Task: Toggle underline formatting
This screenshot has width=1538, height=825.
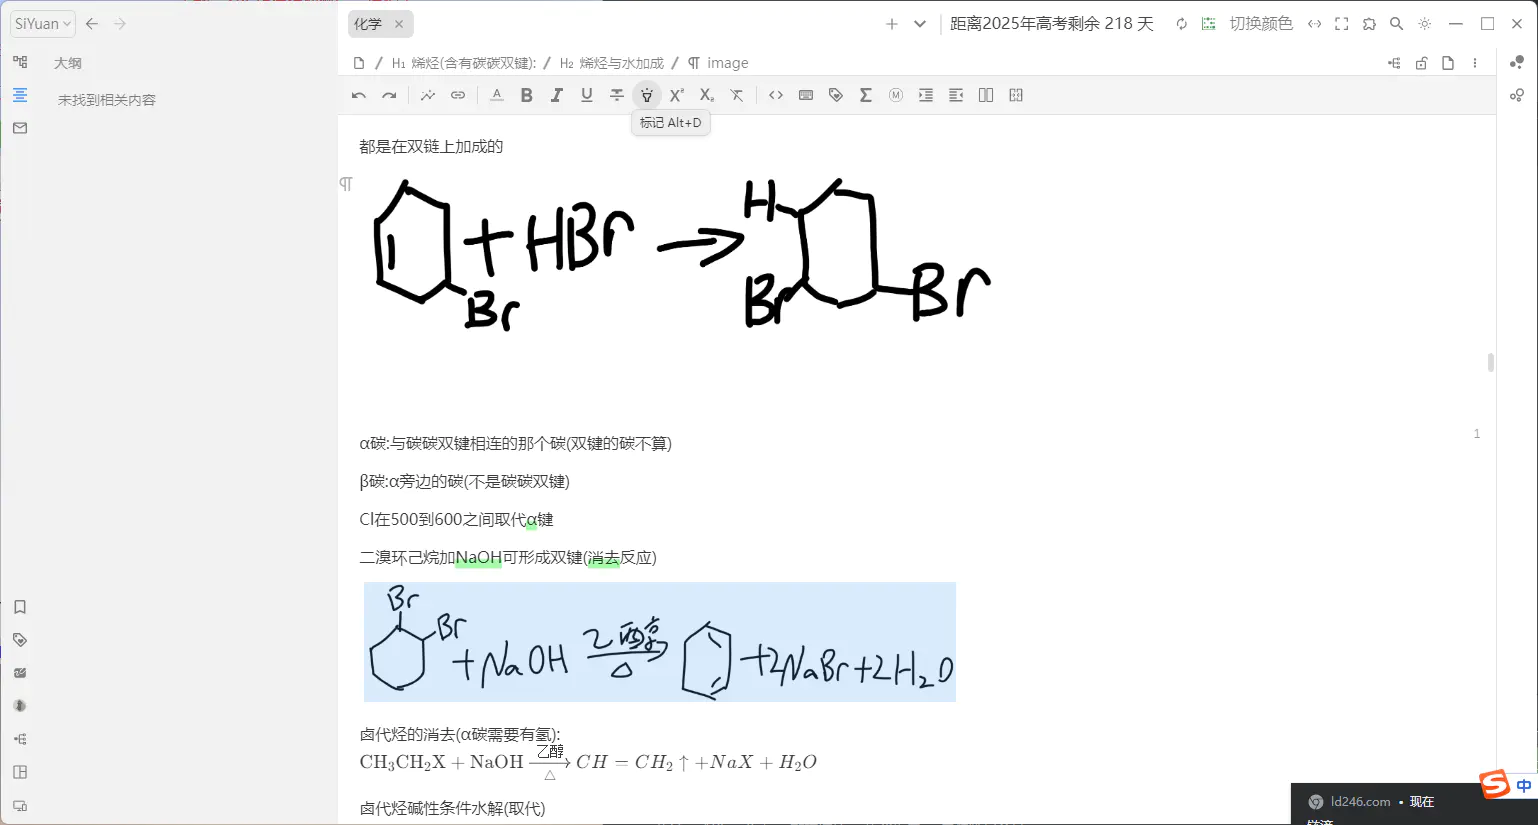Action: coord(587,95)
